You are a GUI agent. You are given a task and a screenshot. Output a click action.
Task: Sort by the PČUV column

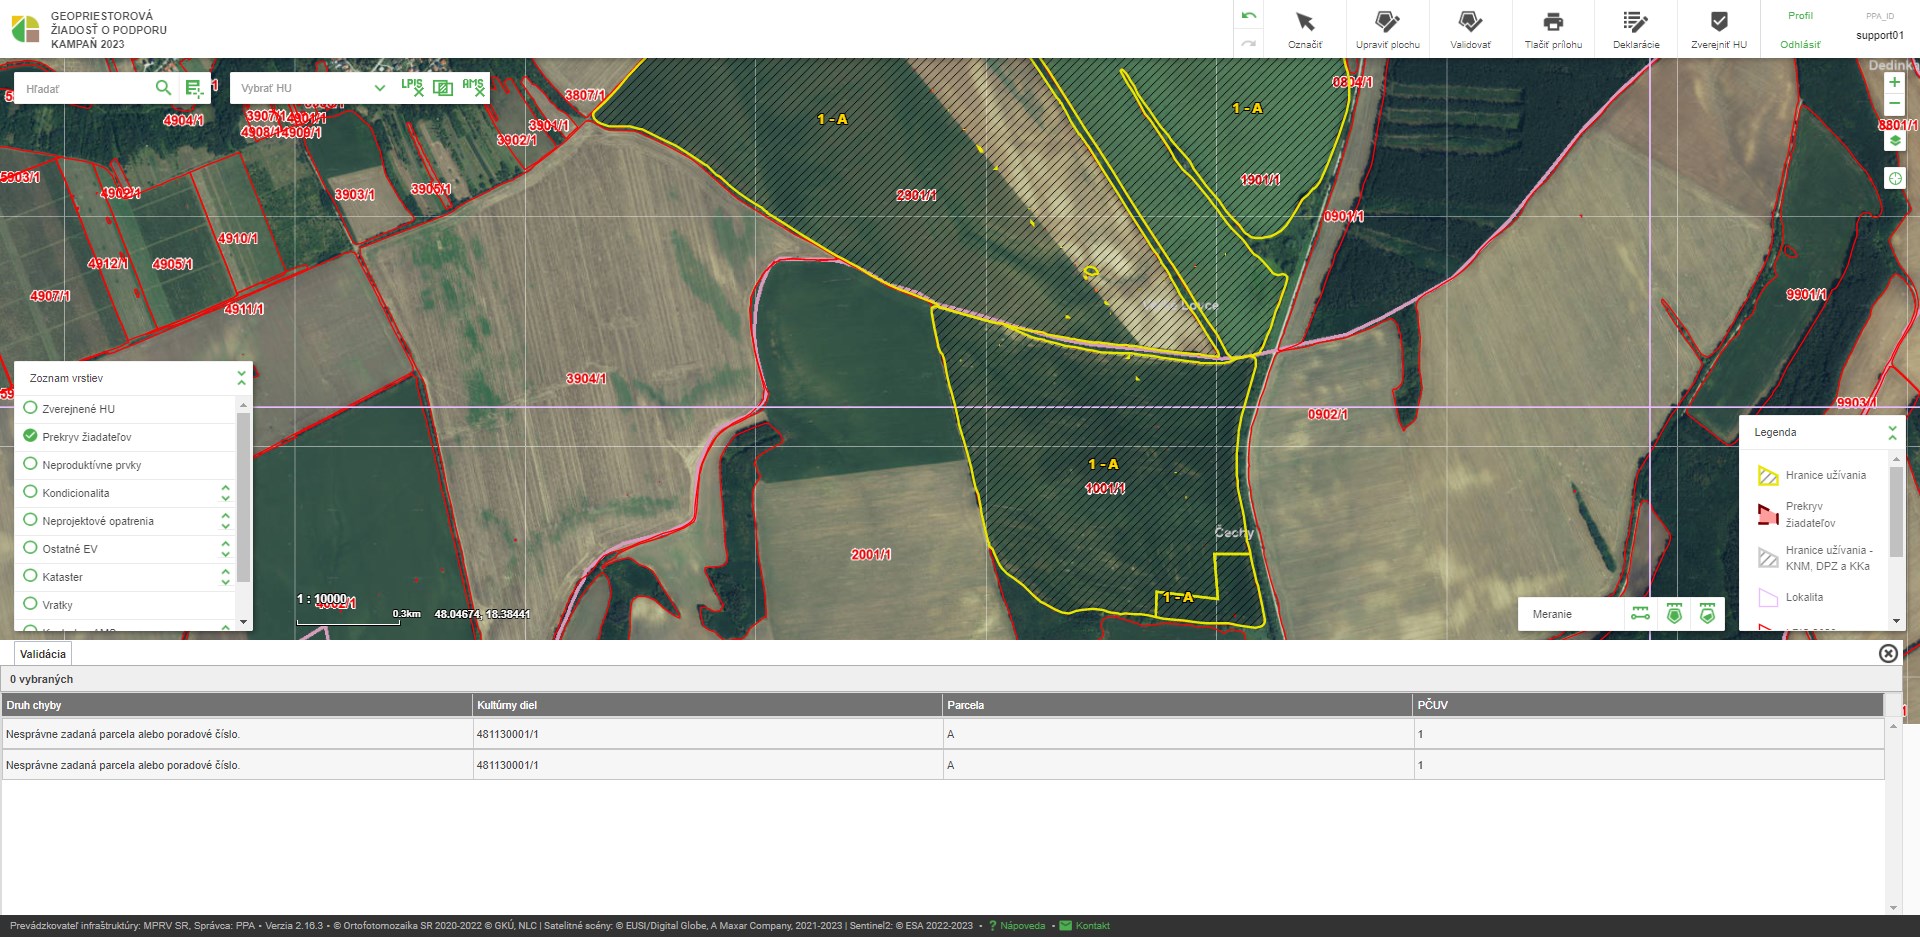1649,705
